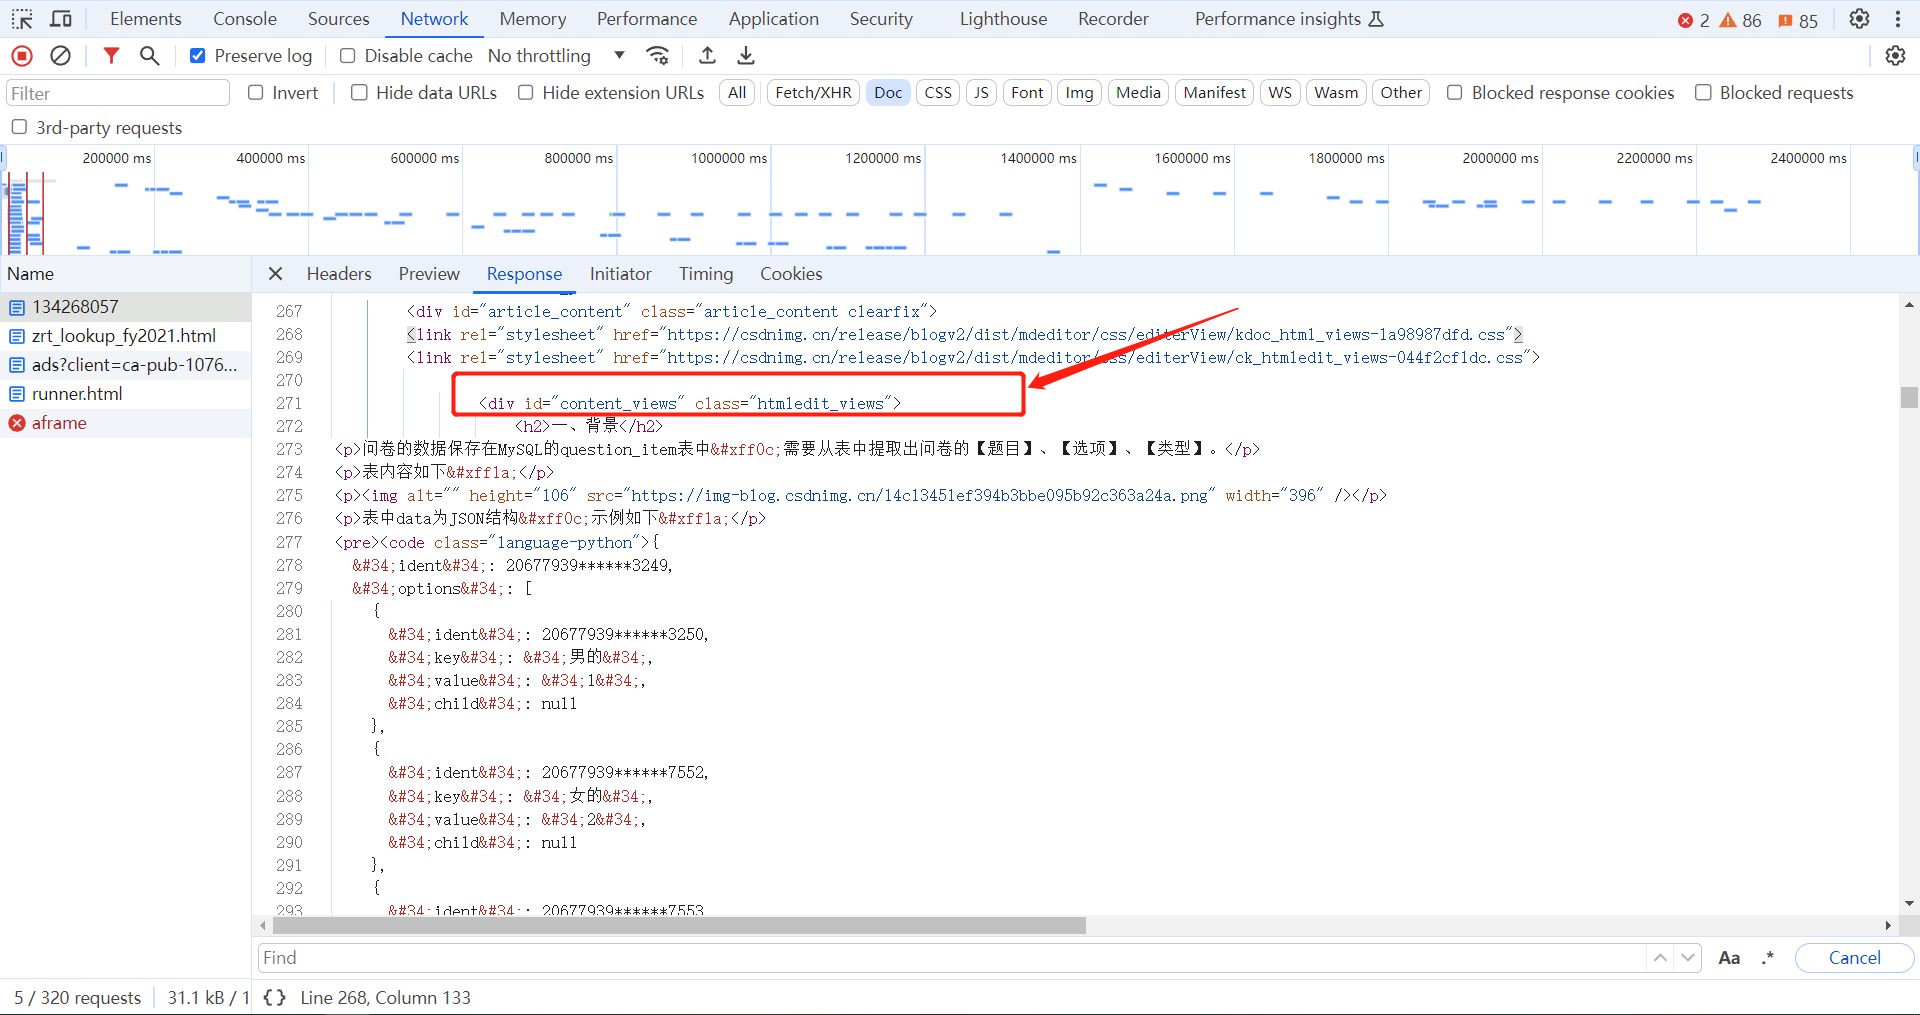Filter requests by Fetch/XHR

pos(813,93)
